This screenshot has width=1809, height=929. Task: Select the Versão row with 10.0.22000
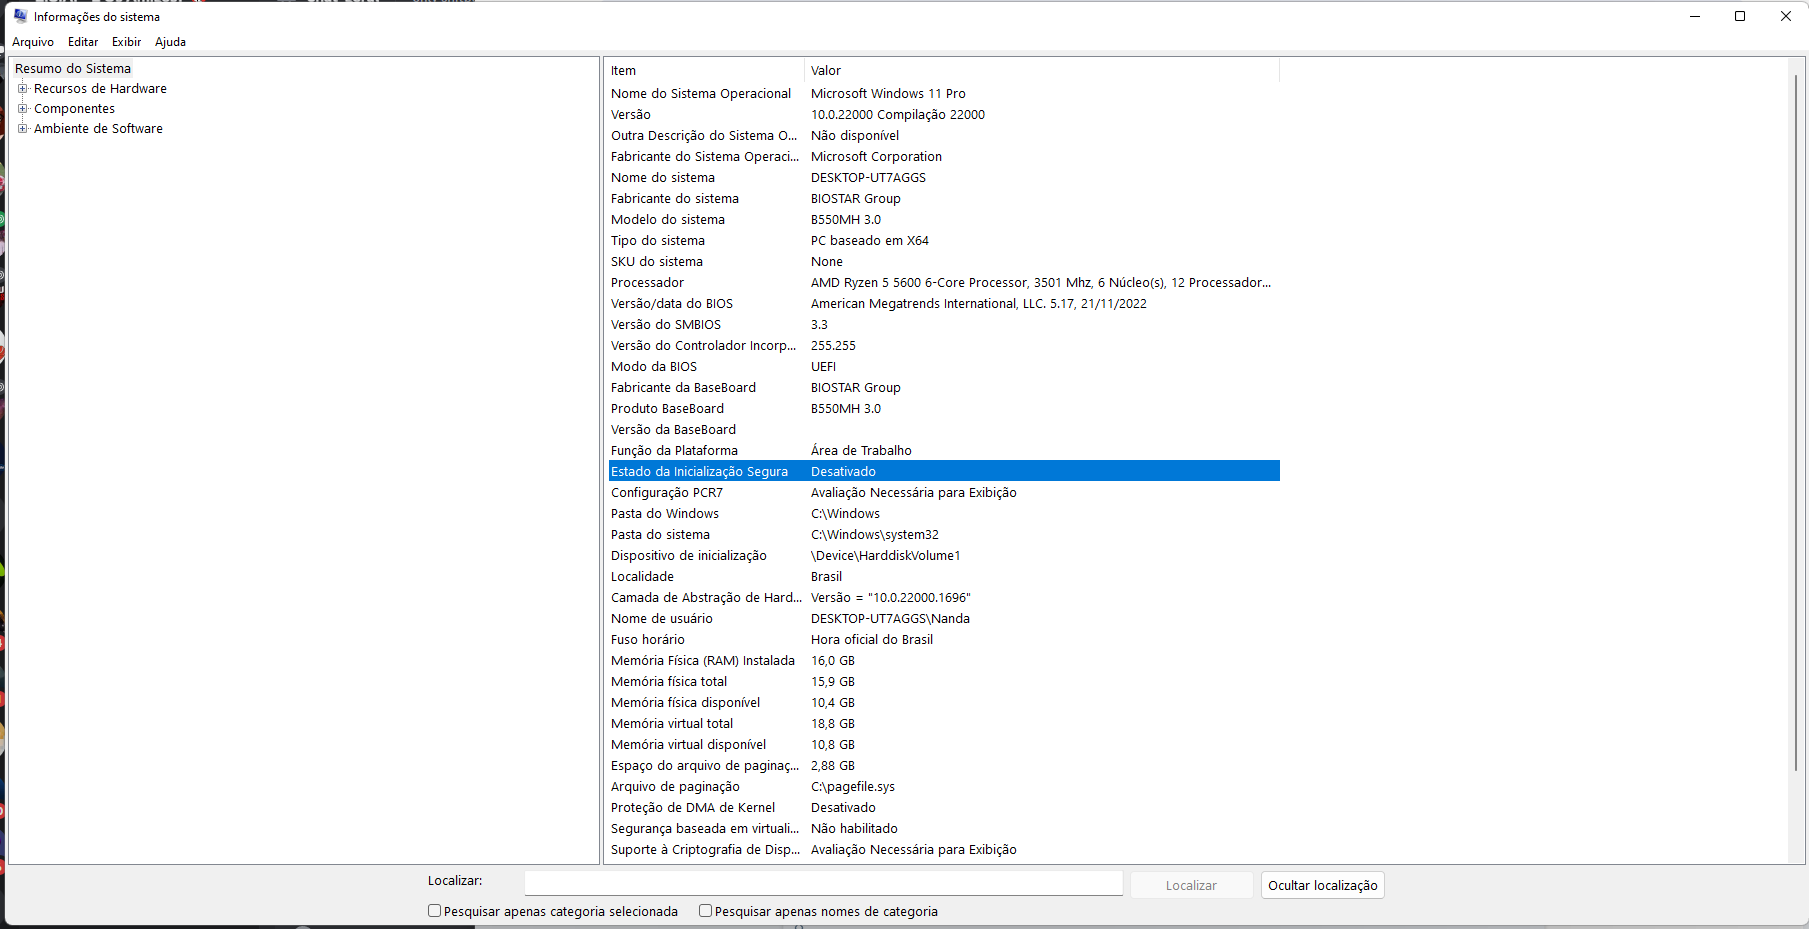click(944, 115)
